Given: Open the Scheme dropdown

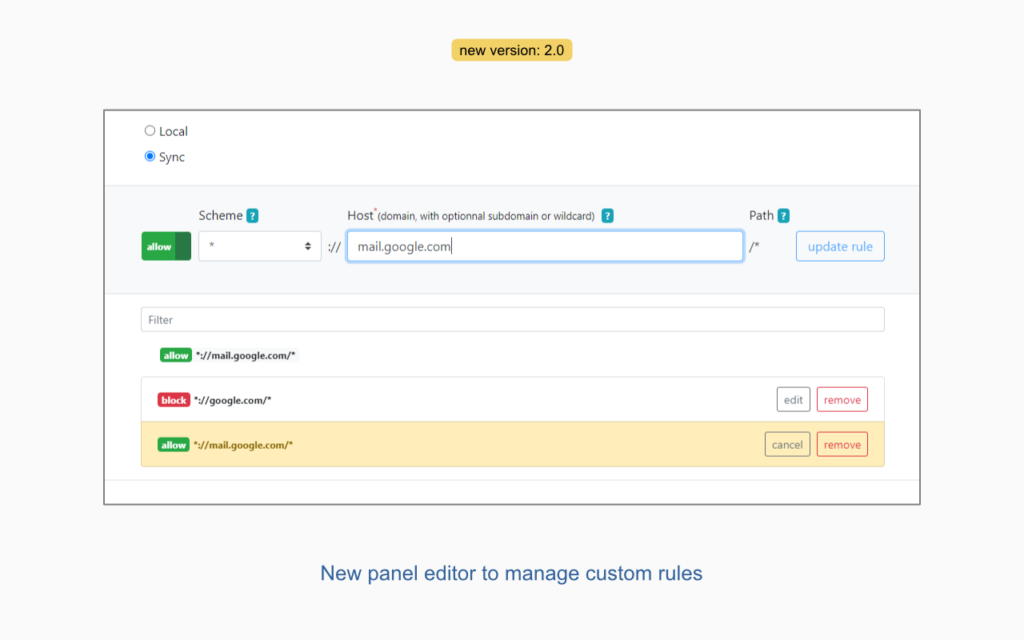Looking at the screenshot, I should (x=259, y=247).
